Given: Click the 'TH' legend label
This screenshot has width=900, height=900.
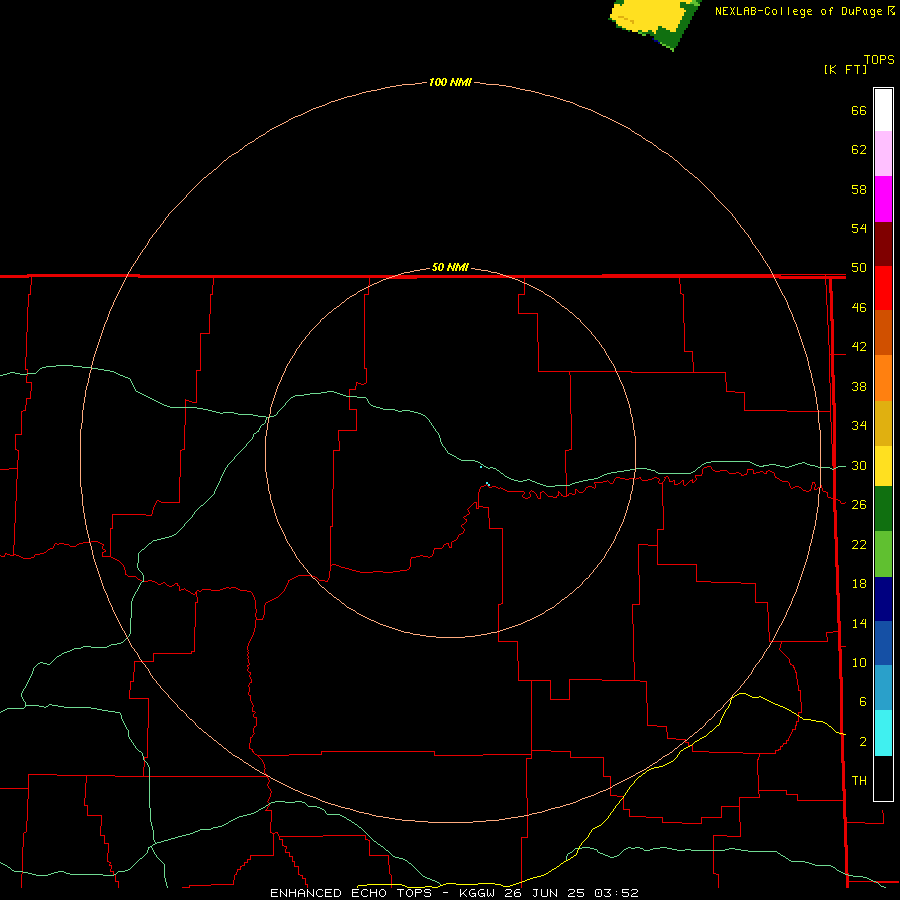Looking at the screenshot, I should click(x=859, y=780).
